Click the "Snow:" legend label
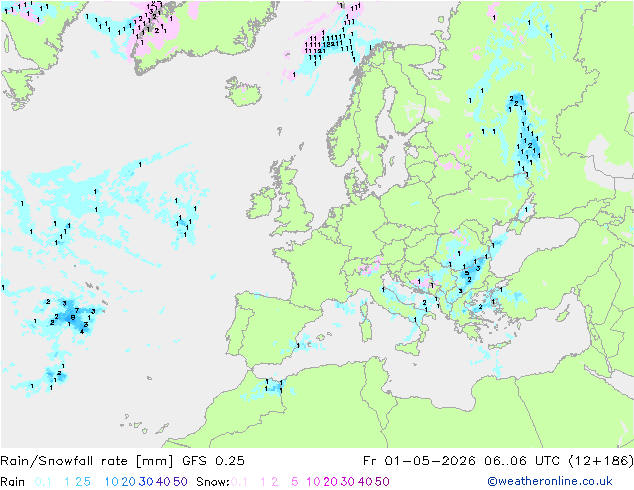This screenshot has height=490, width=634. (x=213, y=482)
